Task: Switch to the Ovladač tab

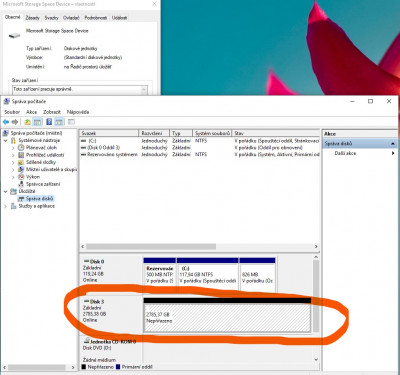Action: [71, 18]
